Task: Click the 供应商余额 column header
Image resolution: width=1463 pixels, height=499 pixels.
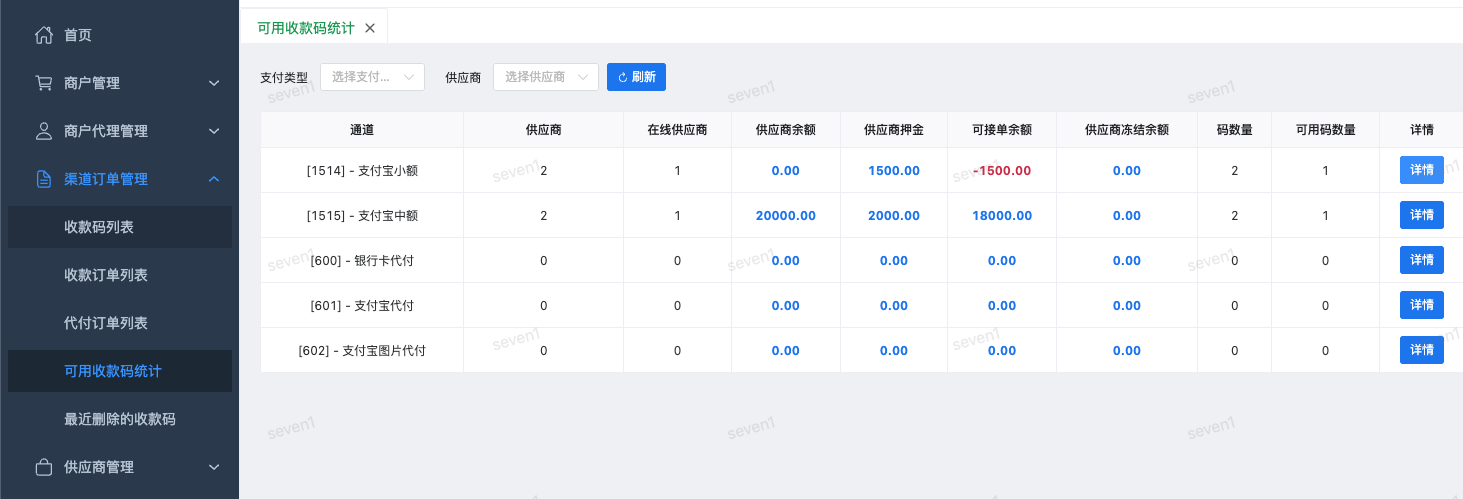Action: point(785,130)
